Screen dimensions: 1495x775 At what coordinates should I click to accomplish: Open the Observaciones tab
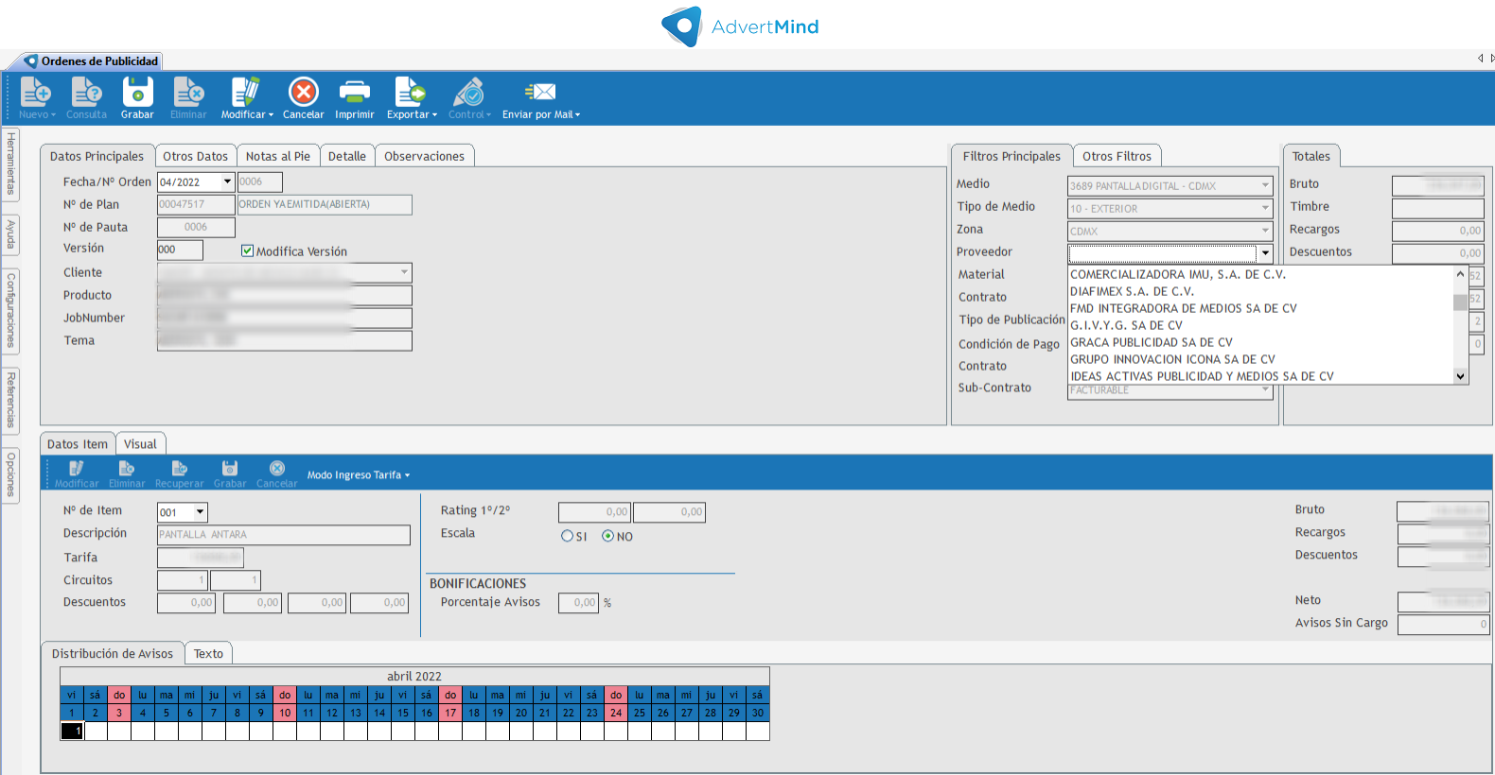(x=424, y=156)
